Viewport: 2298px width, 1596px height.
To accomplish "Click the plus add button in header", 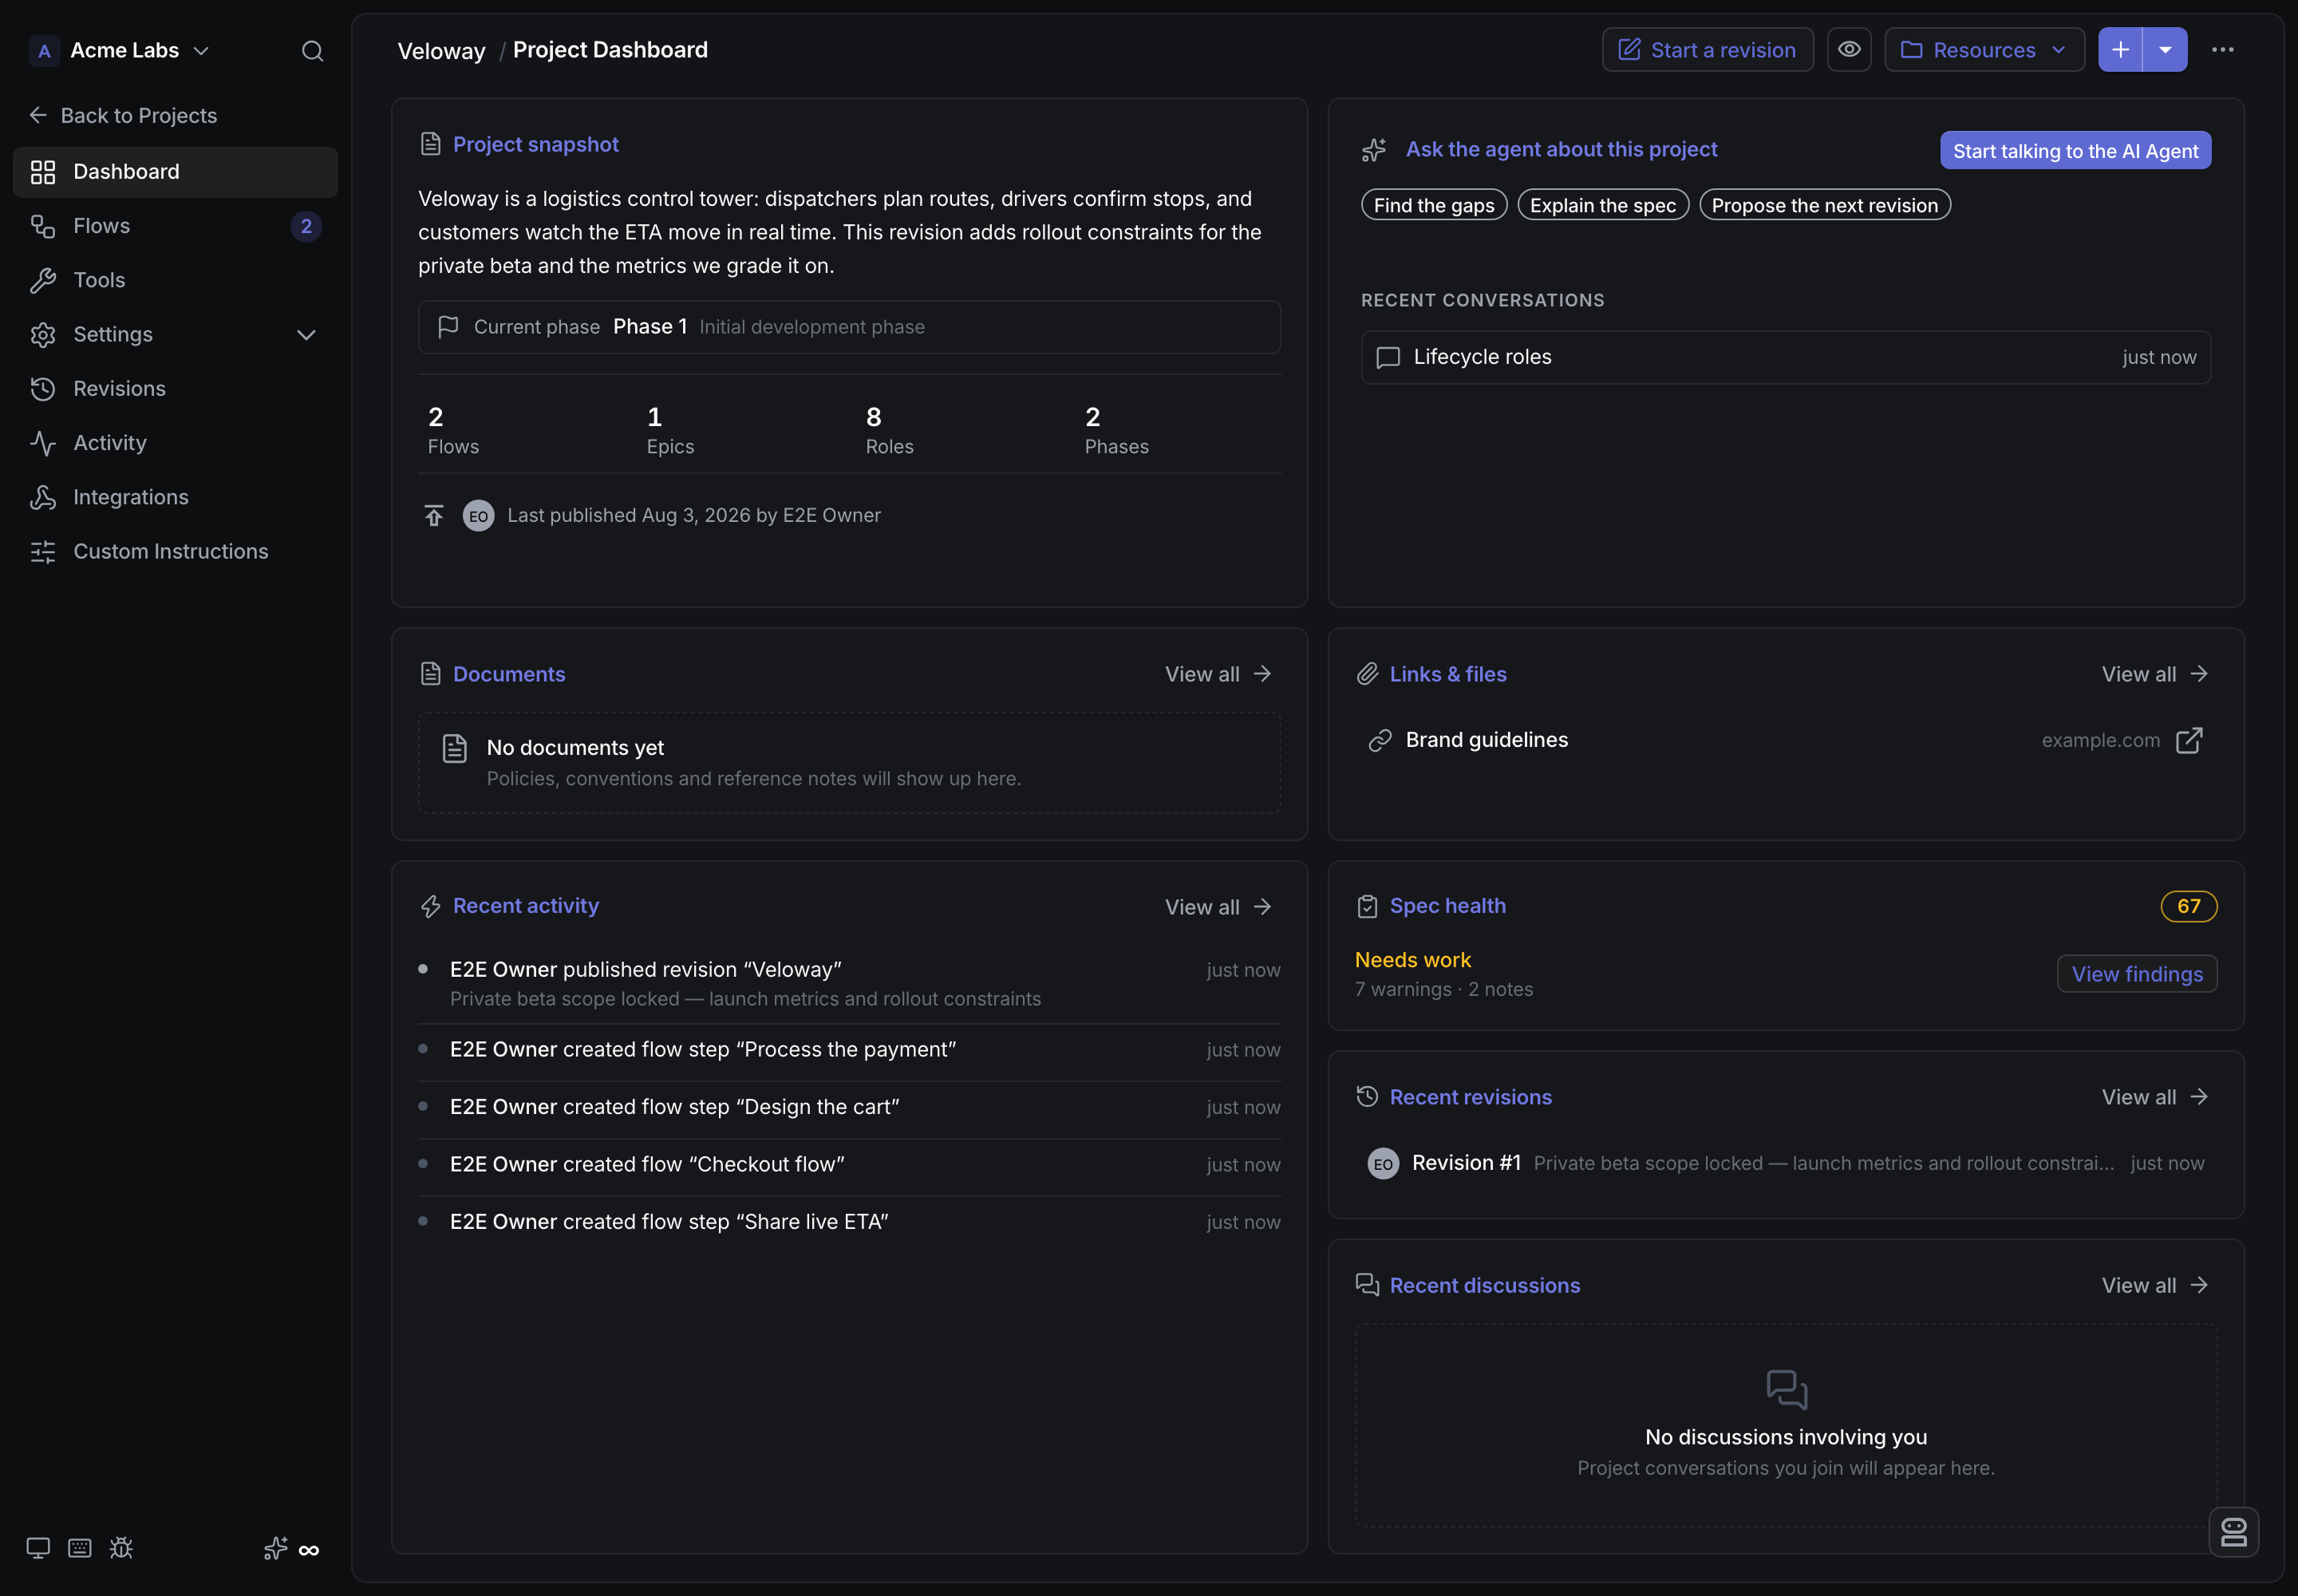I will click(x=2120, y=50).
